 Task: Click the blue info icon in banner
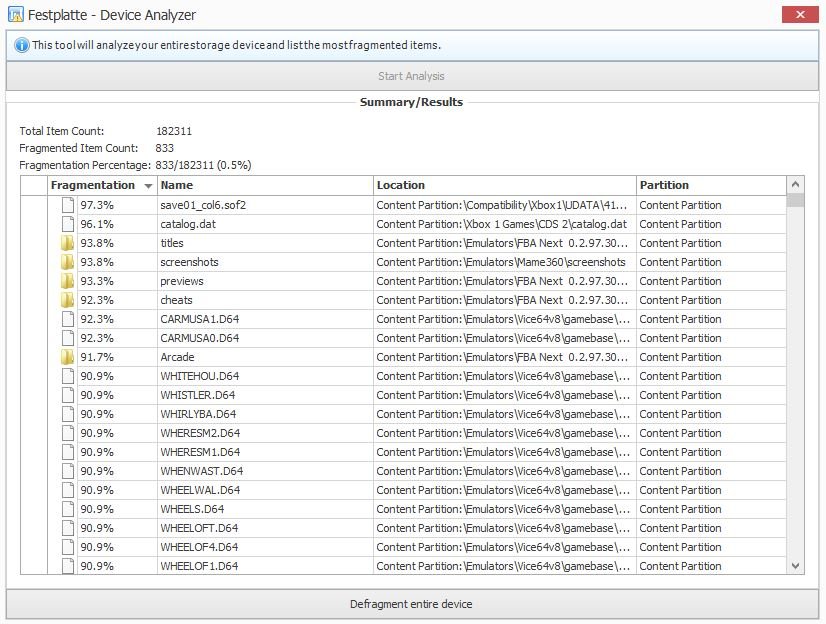coord(22,45)
